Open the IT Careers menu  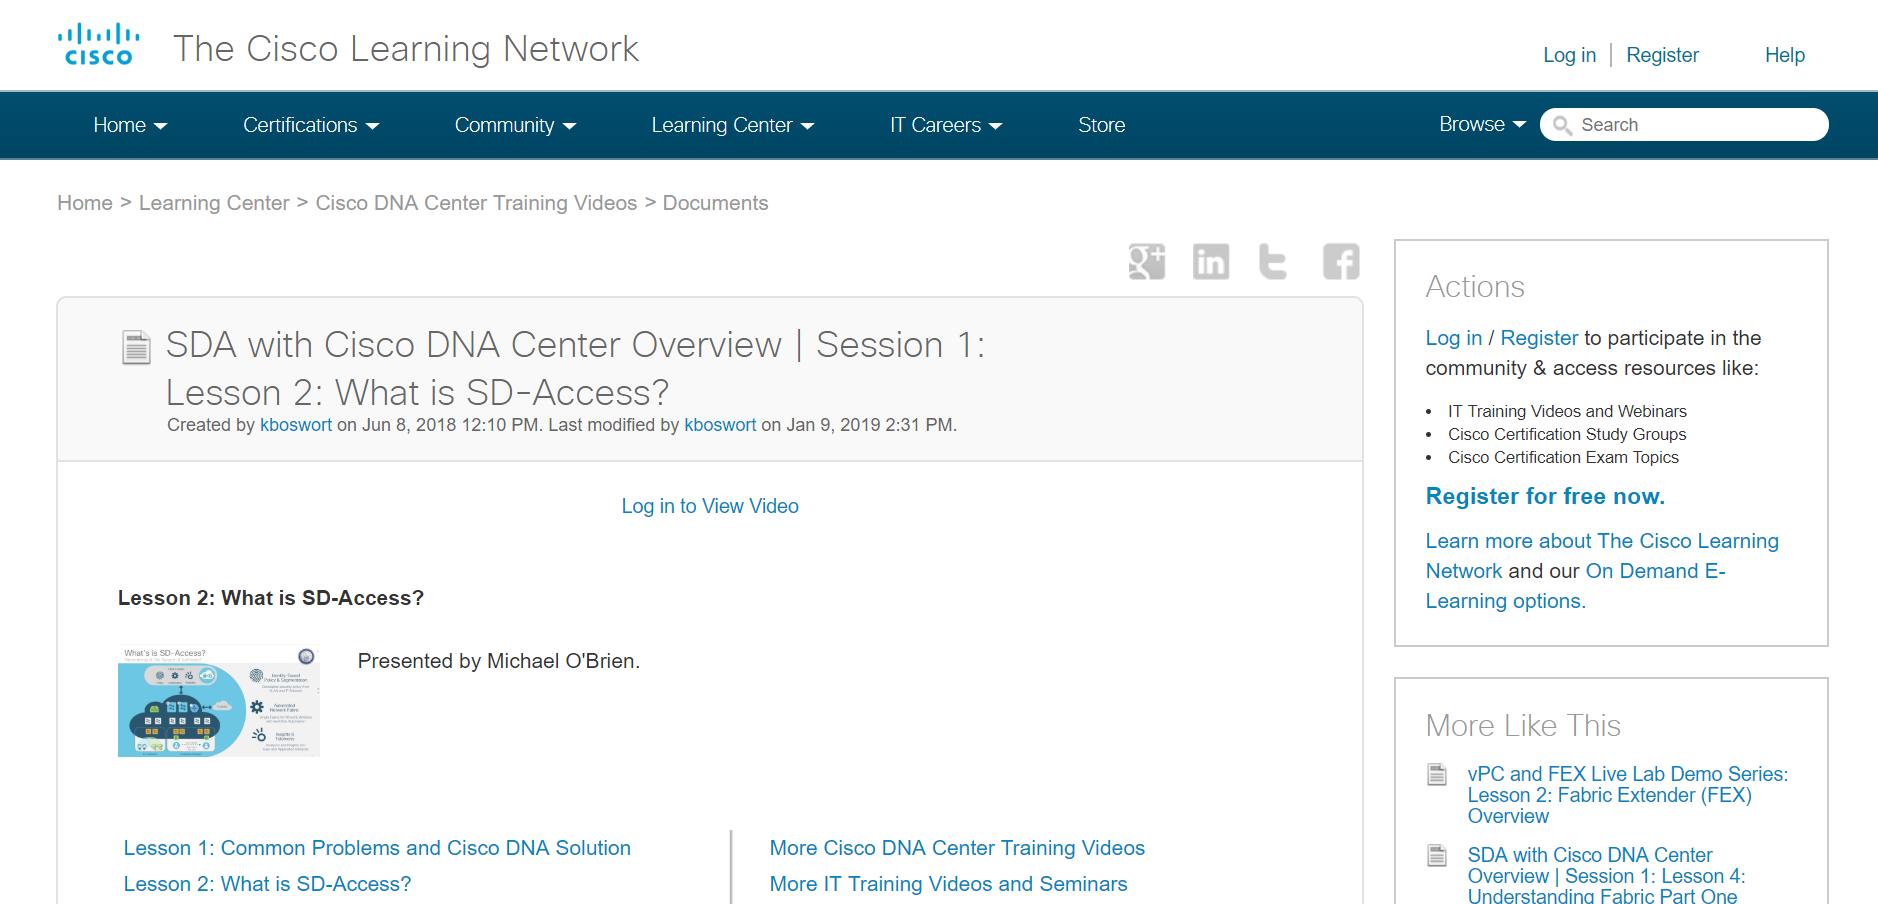946,125
